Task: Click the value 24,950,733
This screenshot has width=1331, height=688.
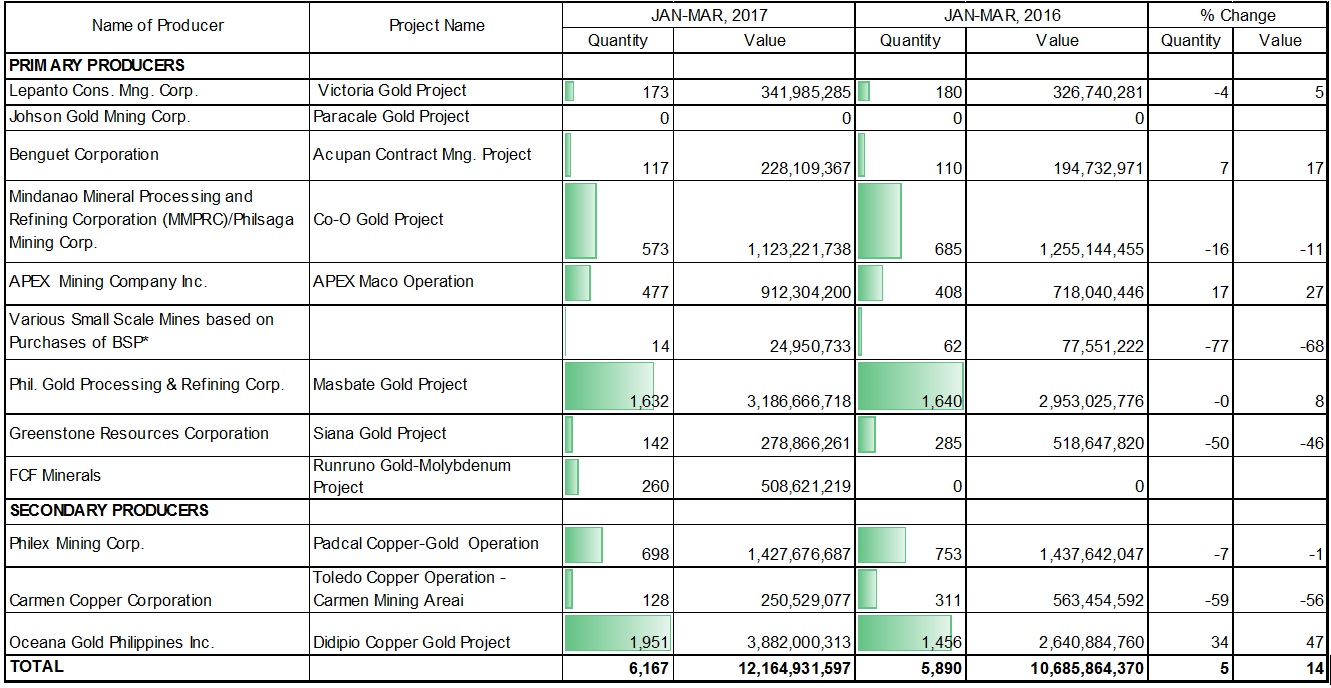Action: [811, 346]
